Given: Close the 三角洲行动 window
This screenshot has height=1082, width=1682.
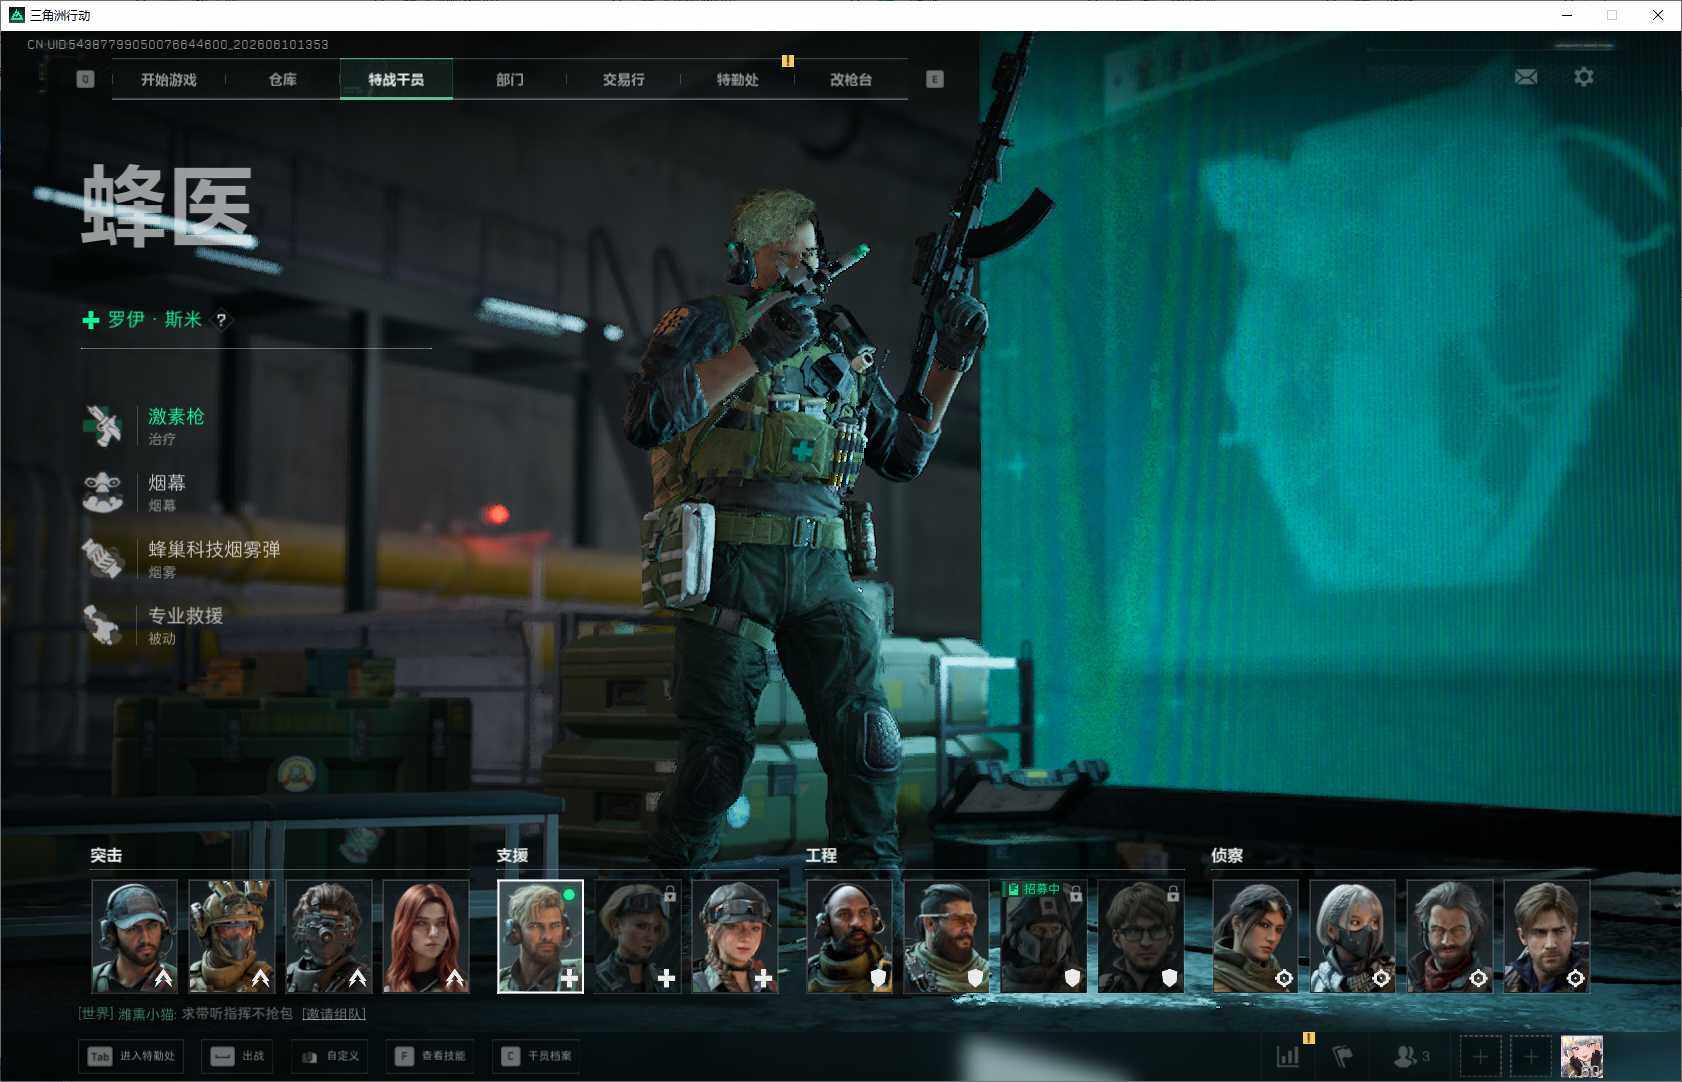Looking at the screenshot, I should pos(1658,15).
